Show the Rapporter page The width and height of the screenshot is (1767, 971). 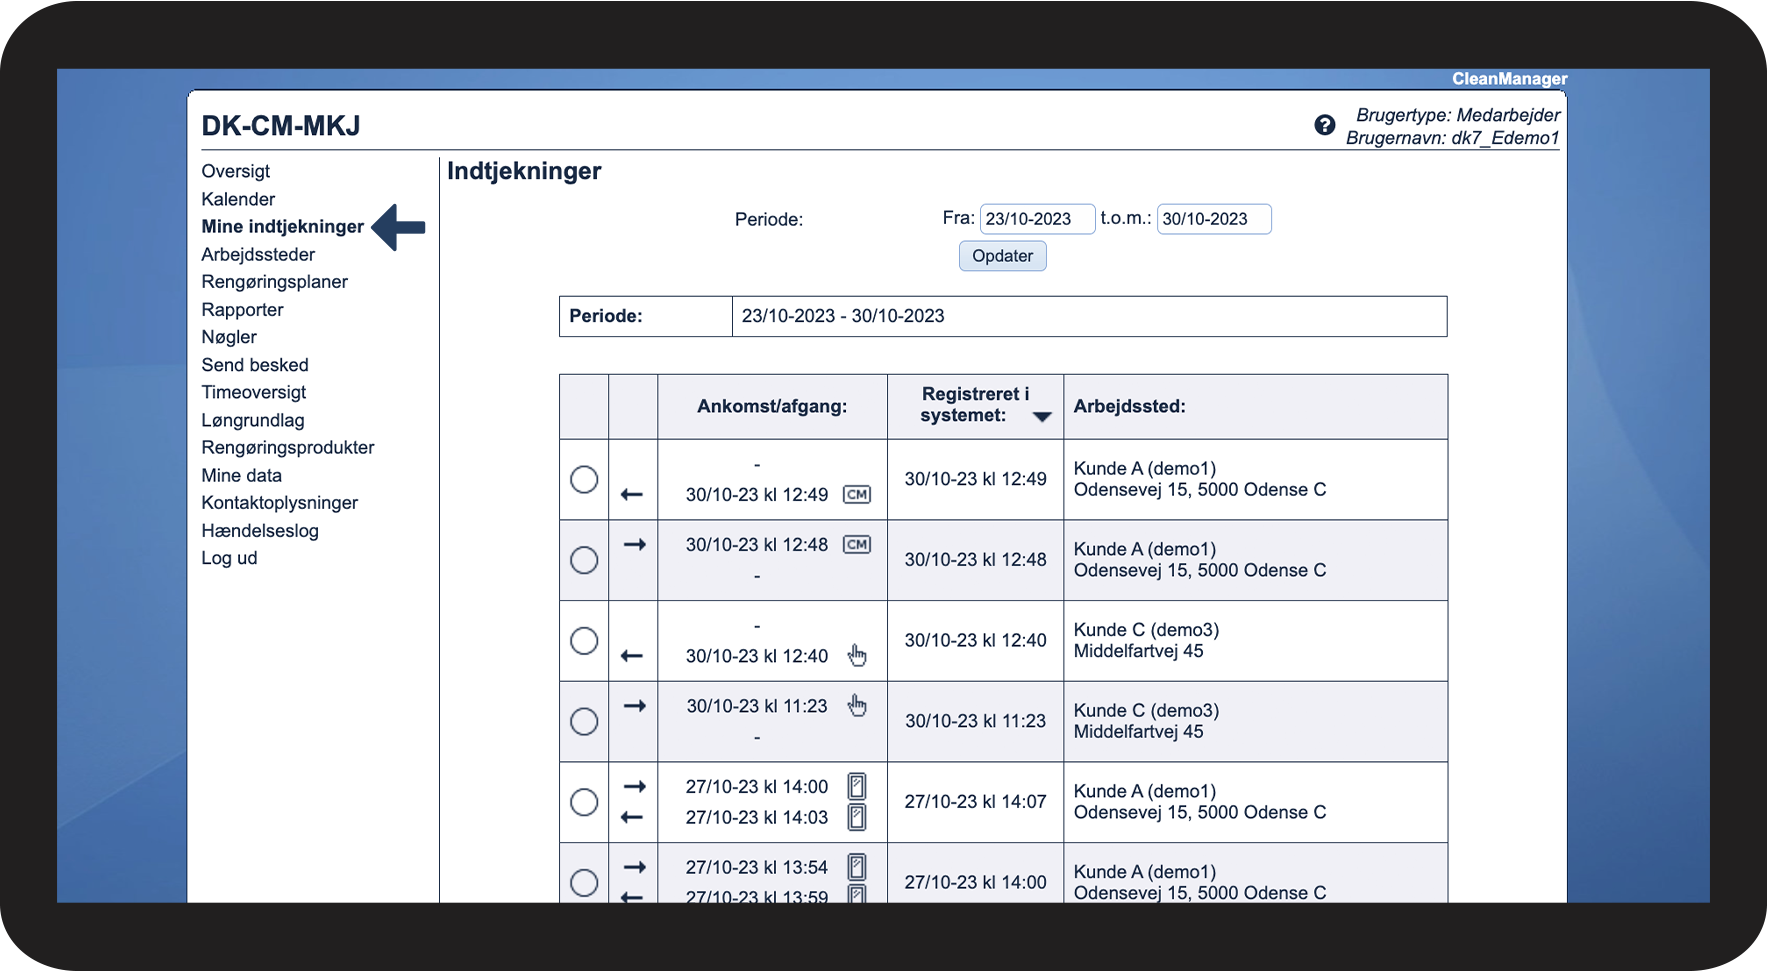pyautogui.click(x=243, y=310)
